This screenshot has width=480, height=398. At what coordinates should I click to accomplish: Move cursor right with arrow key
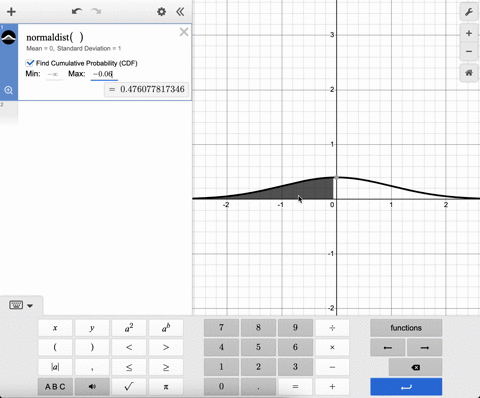(425, 347)
